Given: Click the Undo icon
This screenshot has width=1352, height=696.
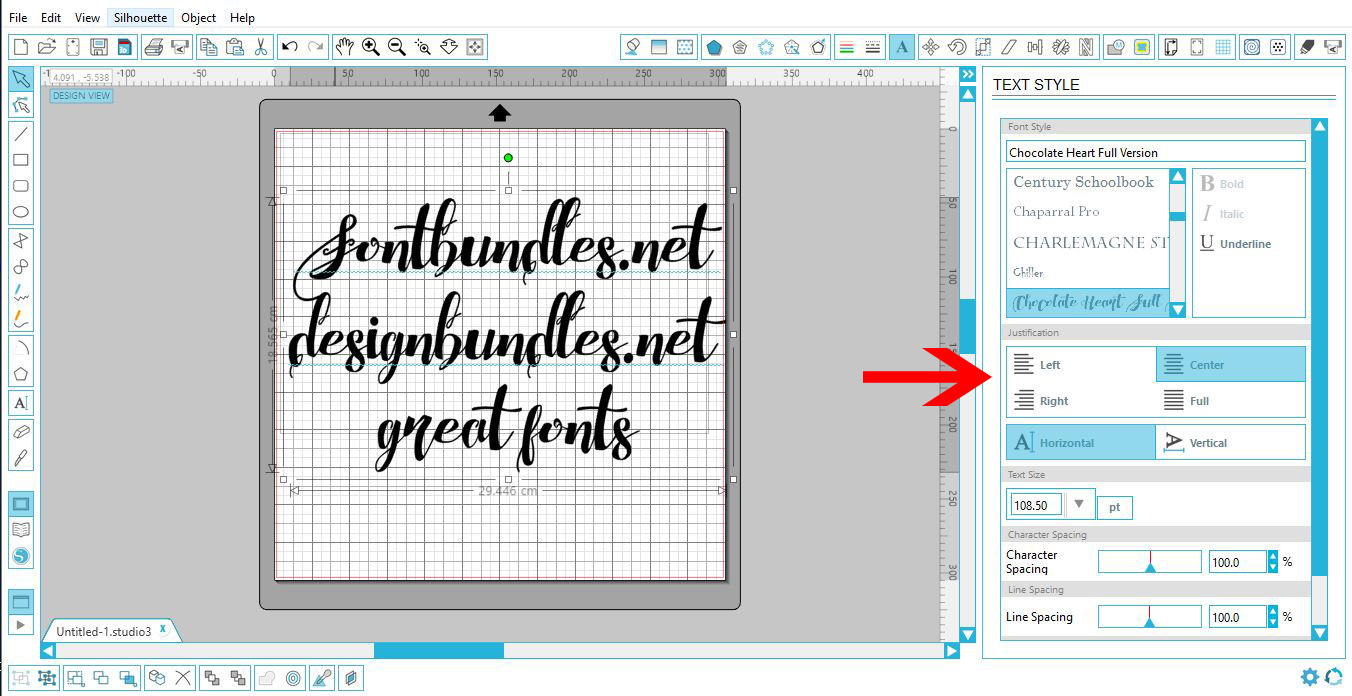Looking at the screenshot, I should click(x=289, y=46).
